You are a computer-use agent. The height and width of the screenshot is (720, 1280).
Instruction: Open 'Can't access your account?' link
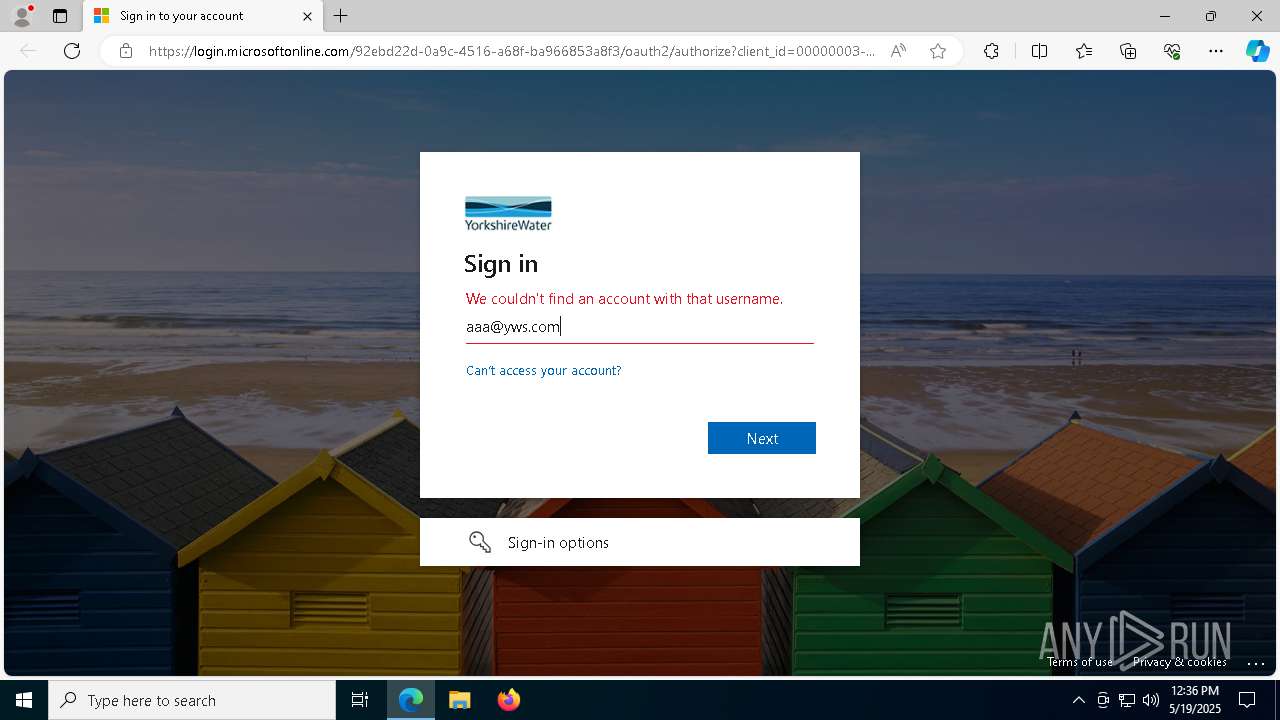[543, 370]
